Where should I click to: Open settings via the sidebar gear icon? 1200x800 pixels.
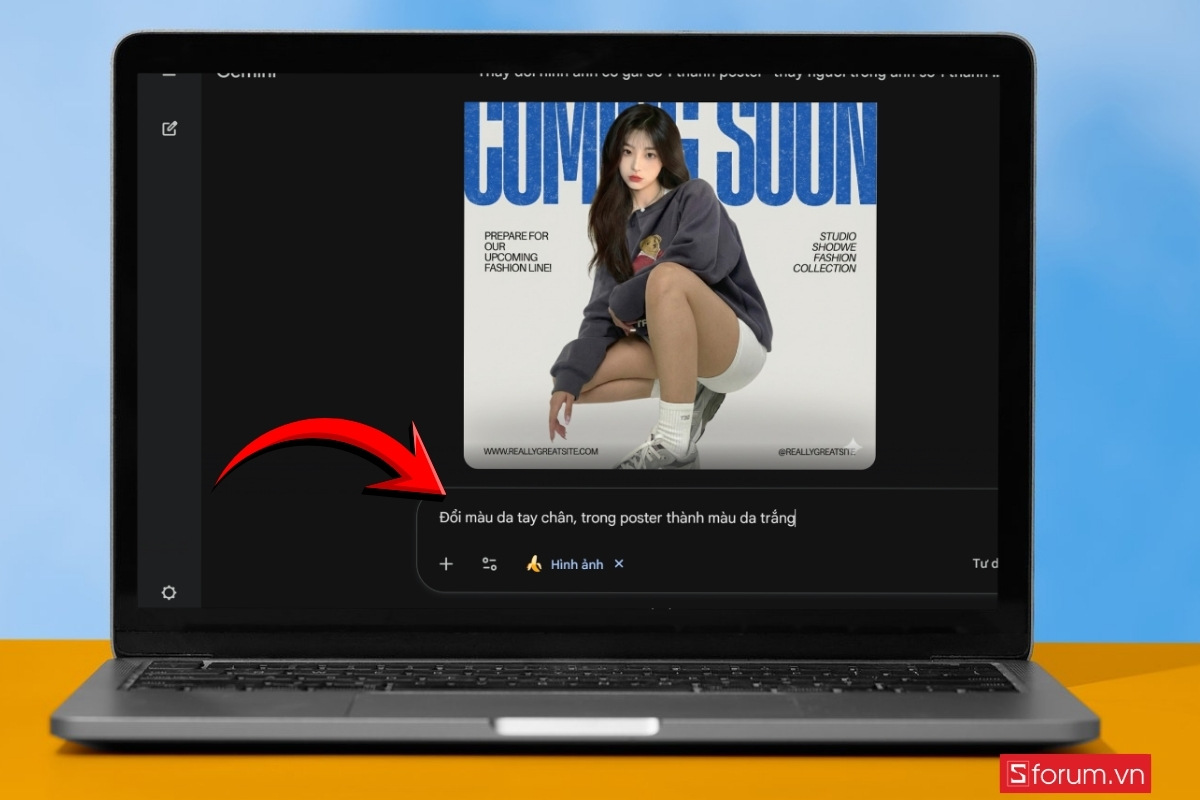point(169,592)
